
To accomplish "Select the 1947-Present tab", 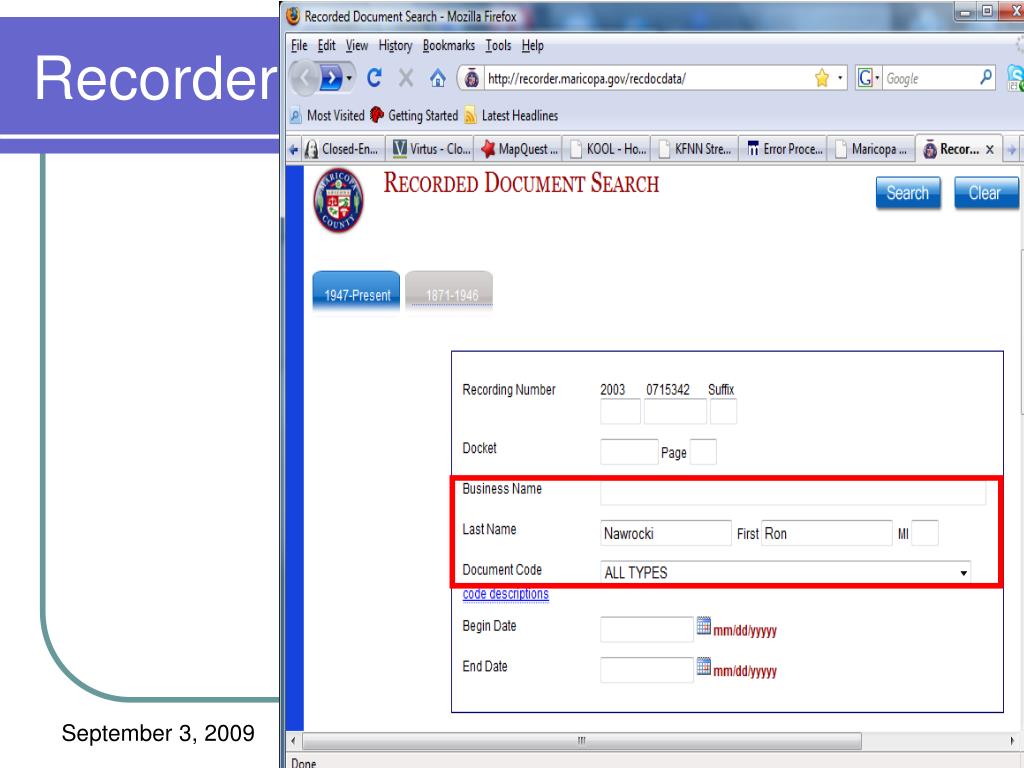I will click(357, 292).
